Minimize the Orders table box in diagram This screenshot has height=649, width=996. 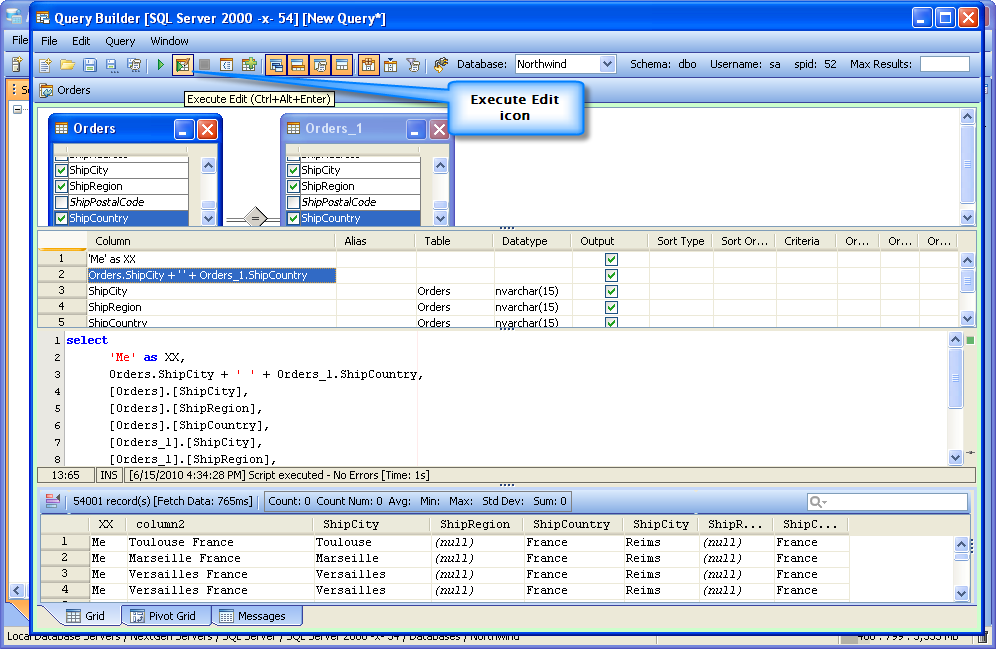[x=184, y=130]
